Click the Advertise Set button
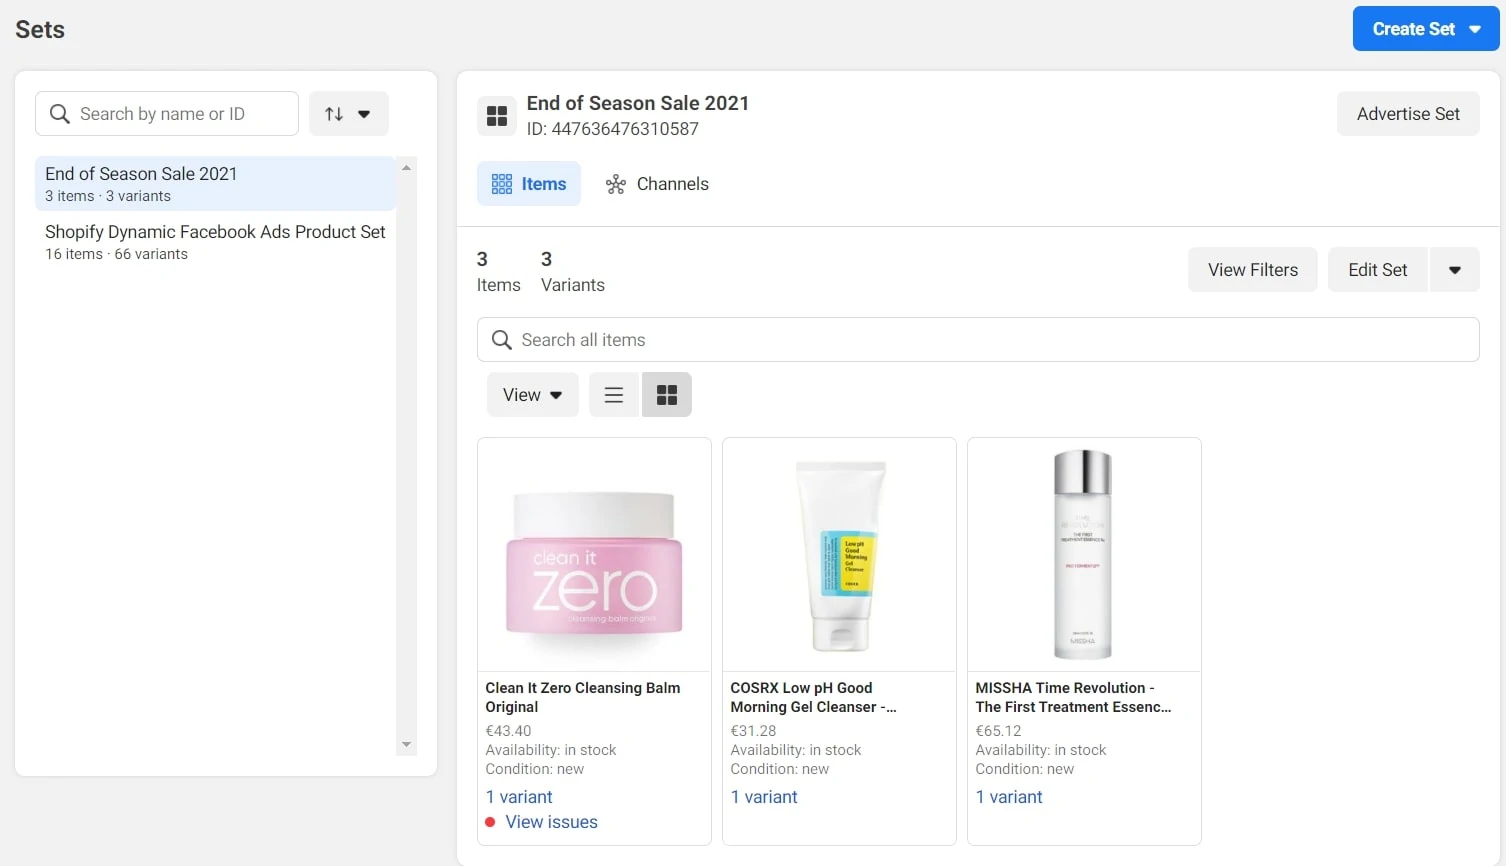 (x=1407, y=114)
